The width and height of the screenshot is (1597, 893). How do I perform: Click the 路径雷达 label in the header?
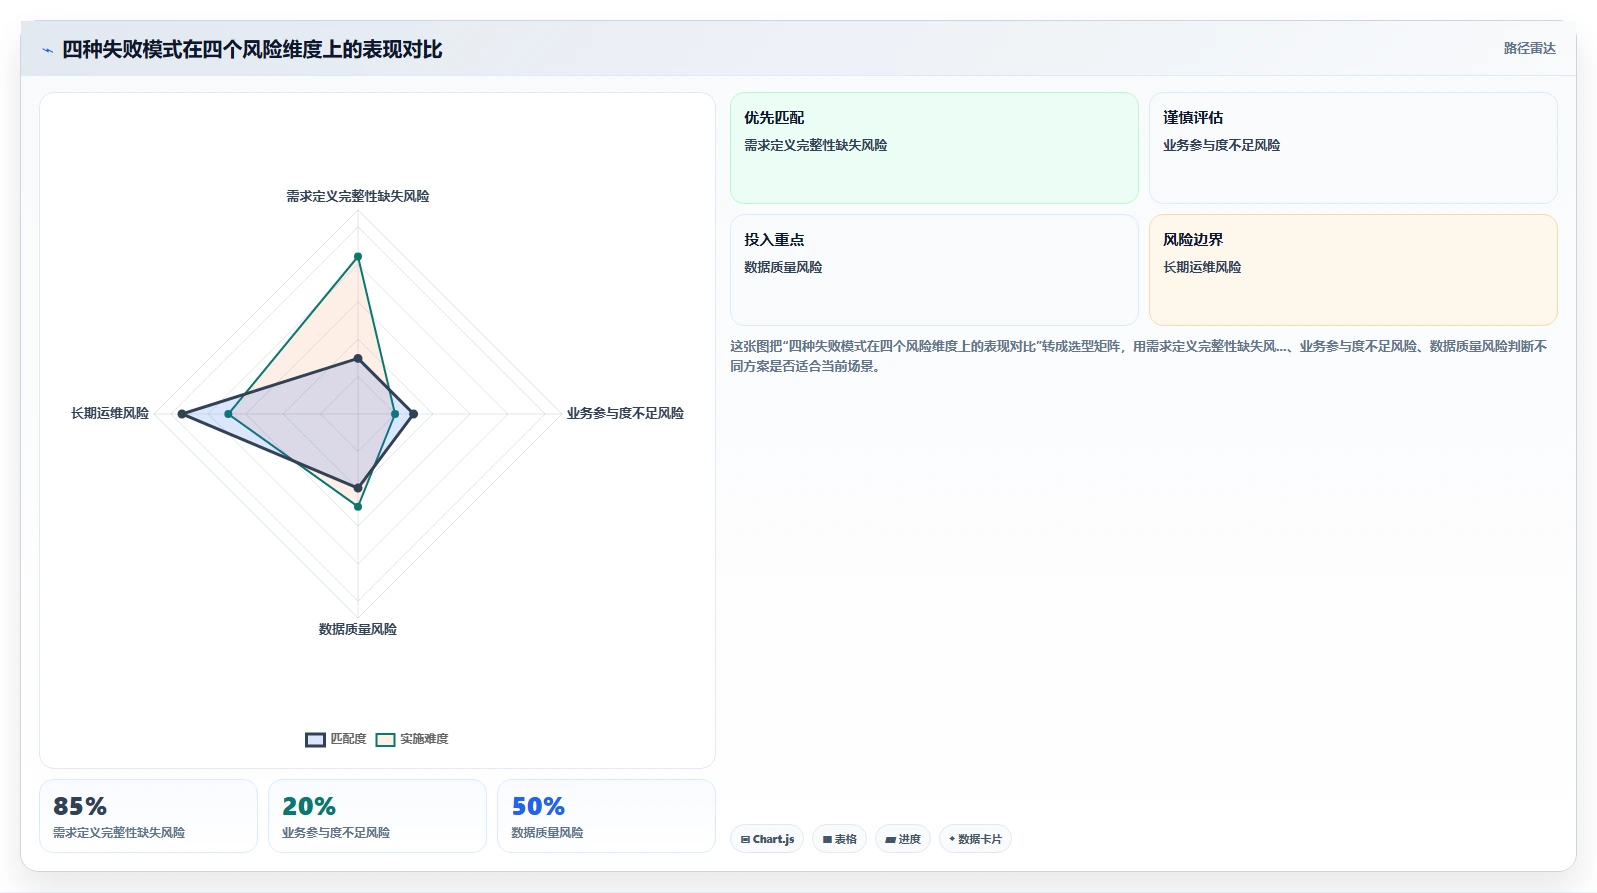(1529, 48)
